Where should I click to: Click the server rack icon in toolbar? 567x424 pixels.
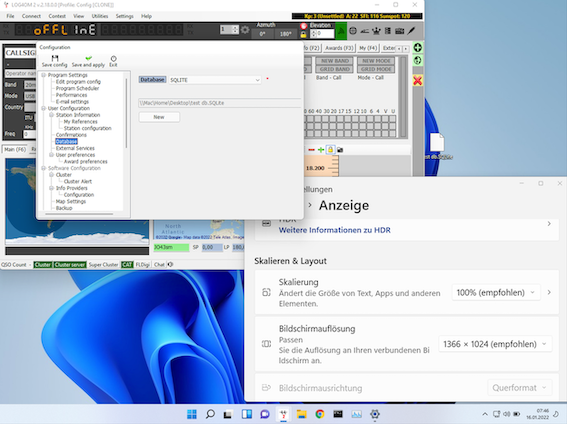(388, 31)
